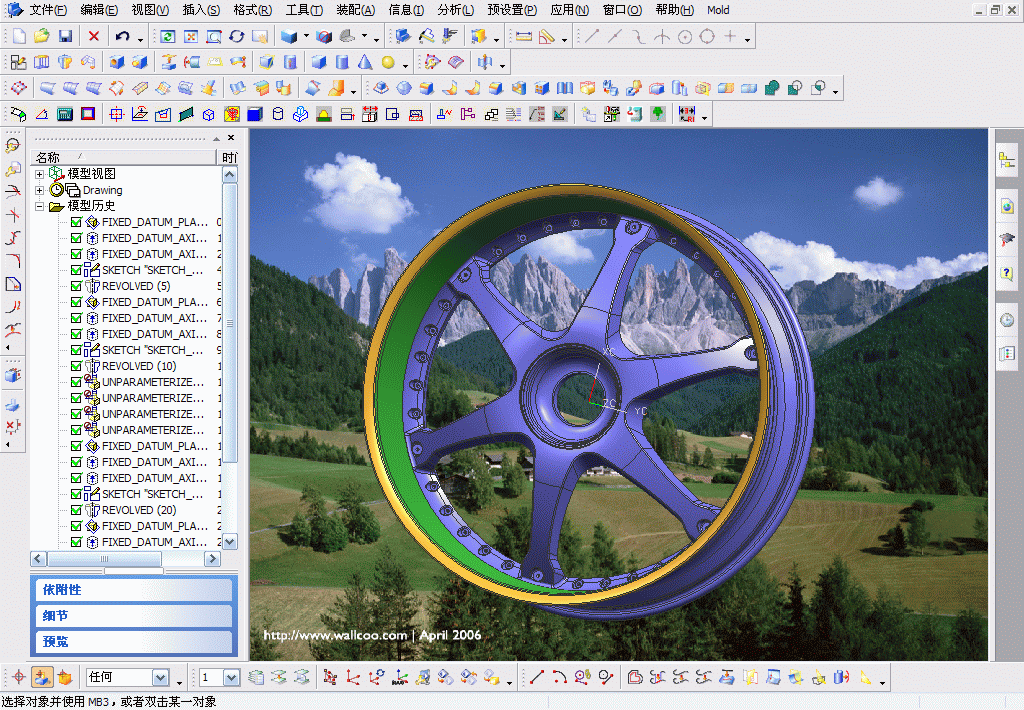The width and height of the screenshot is (1024, 710).
Task: Choose the pan hand icon
Action: [x=260, y=37]
